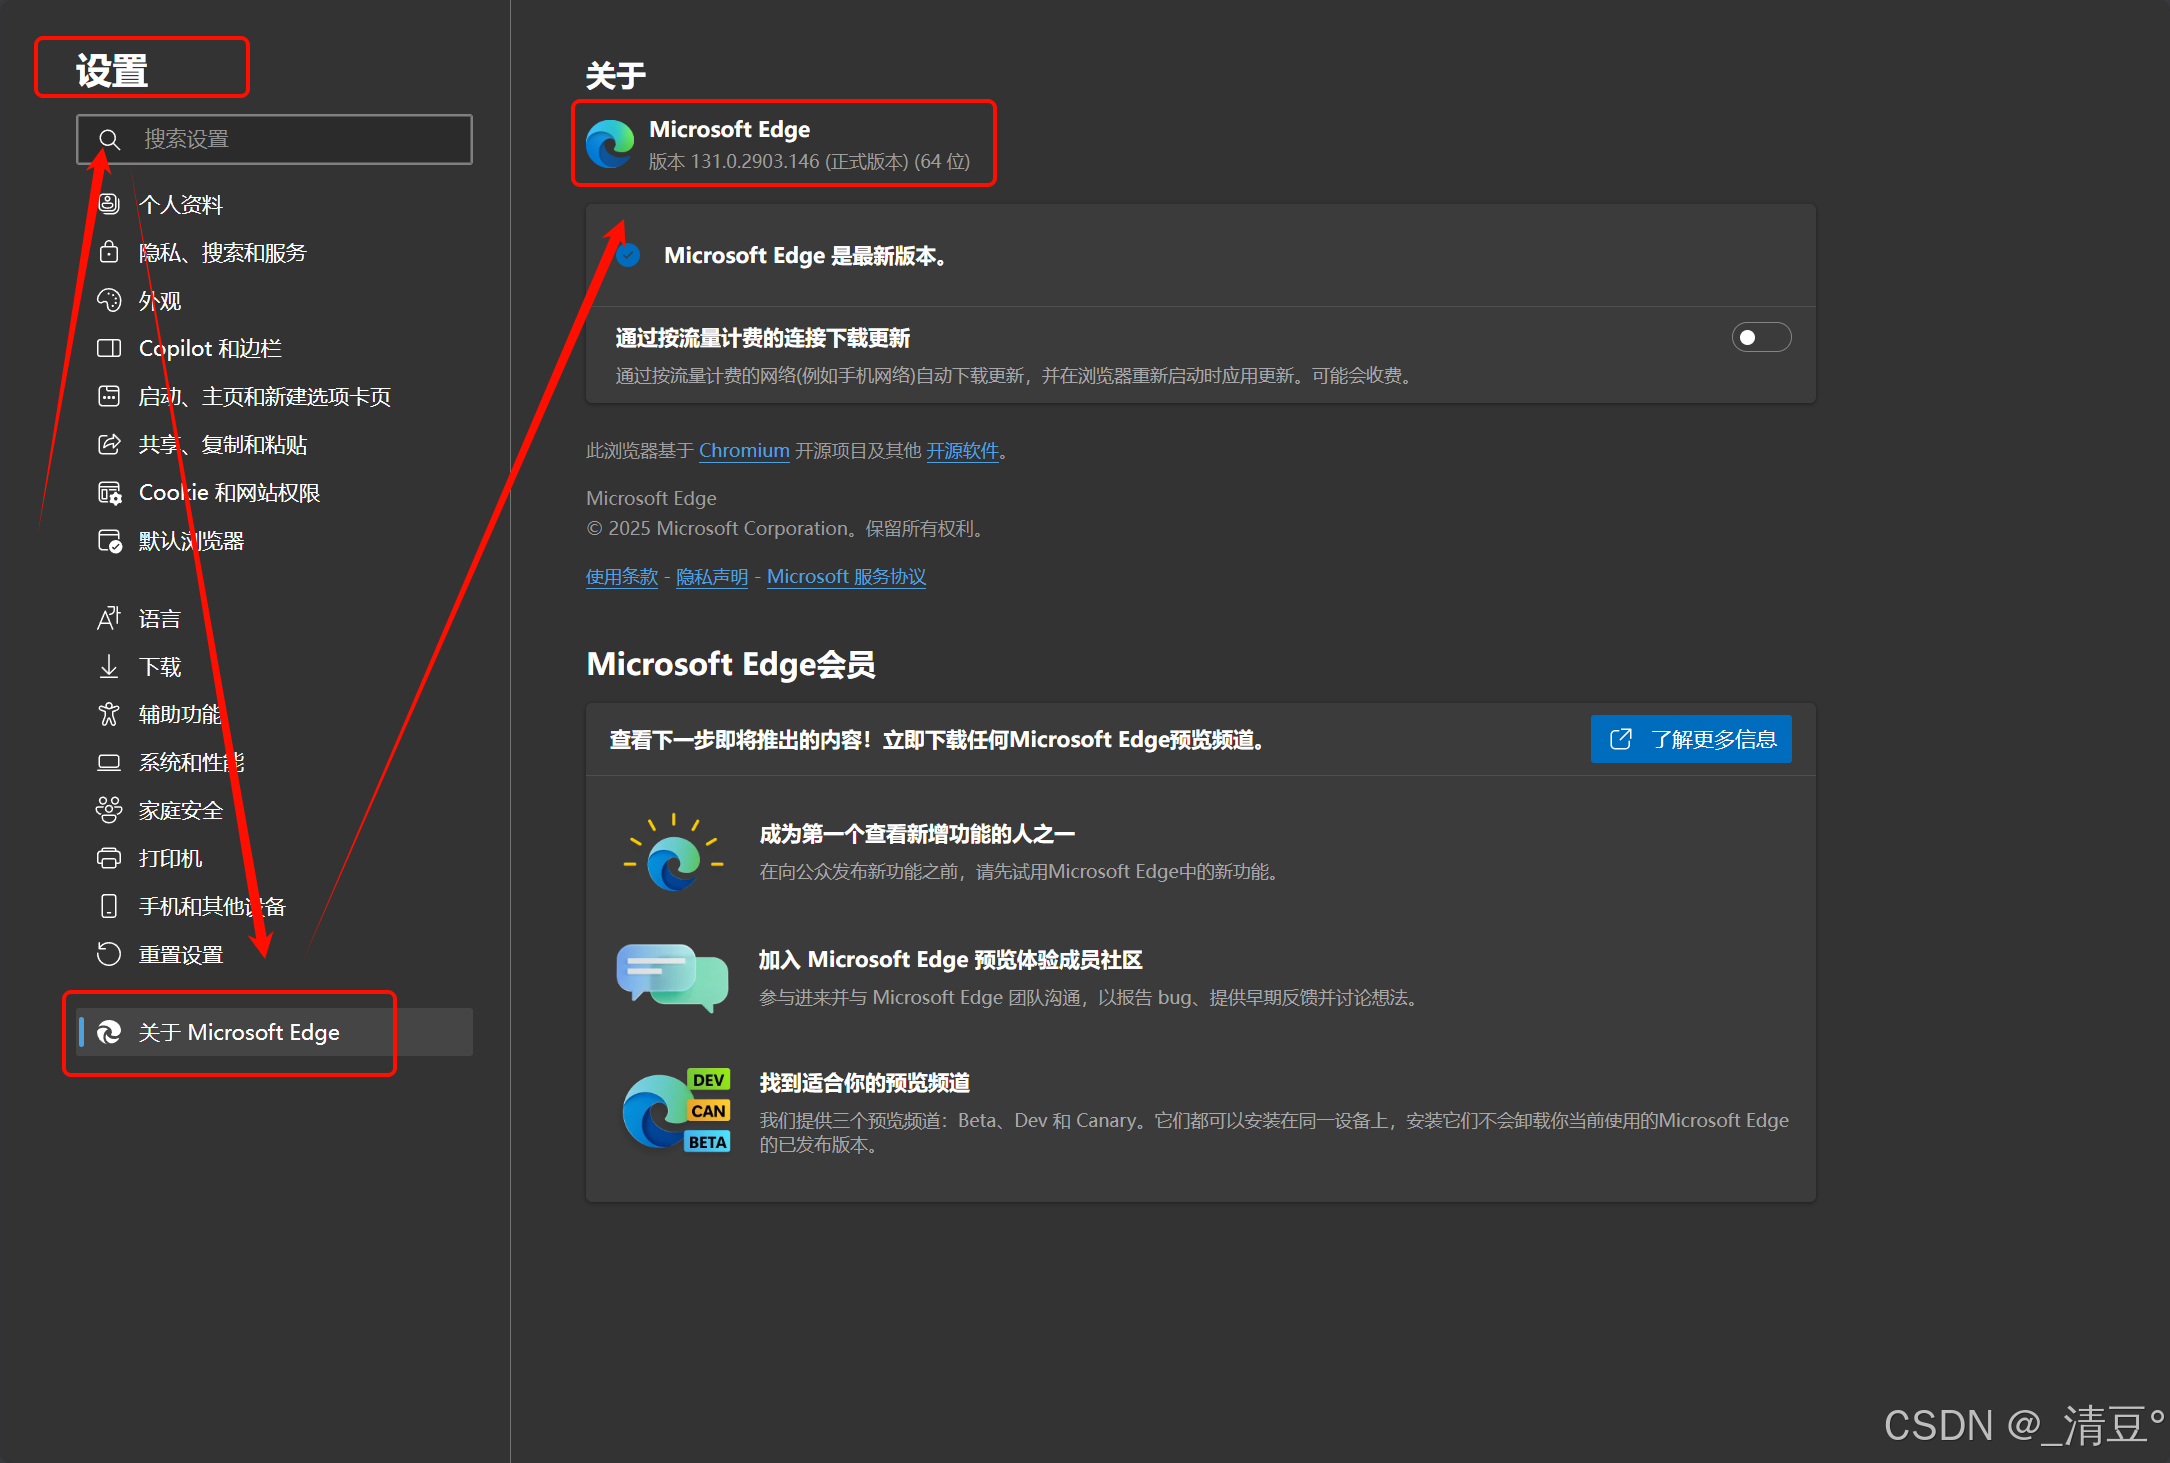Click the lock icon beside 隐私、搜索和服务
Image resolution: width=2170 pixels, height=1463 pixels.
[x=109, y=252]
